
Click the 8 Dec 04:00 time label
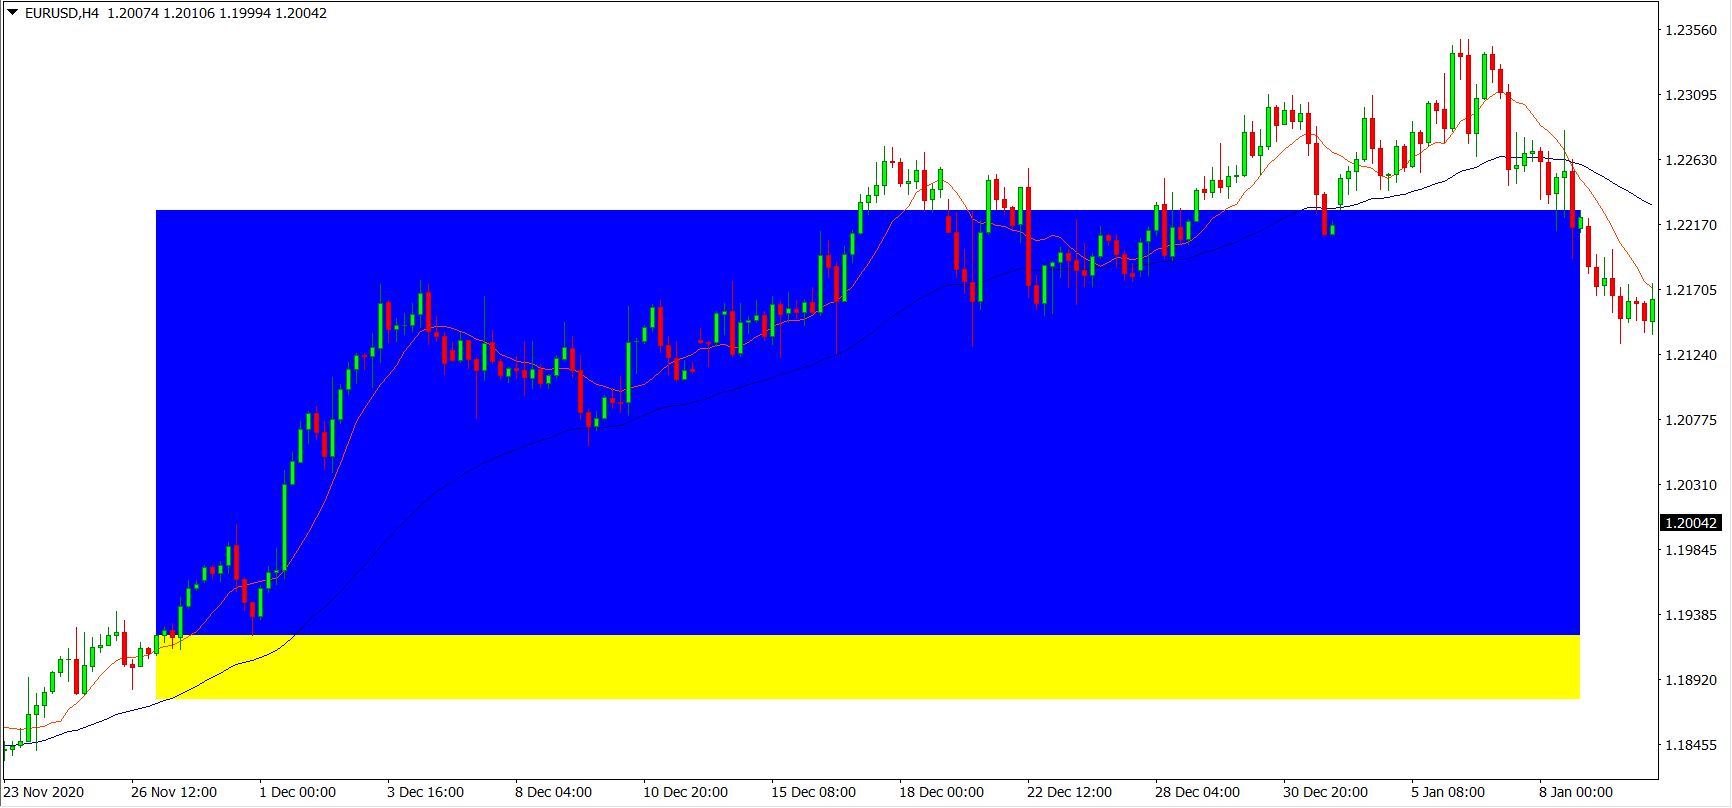pyautogui.click(x=554, y=792)
